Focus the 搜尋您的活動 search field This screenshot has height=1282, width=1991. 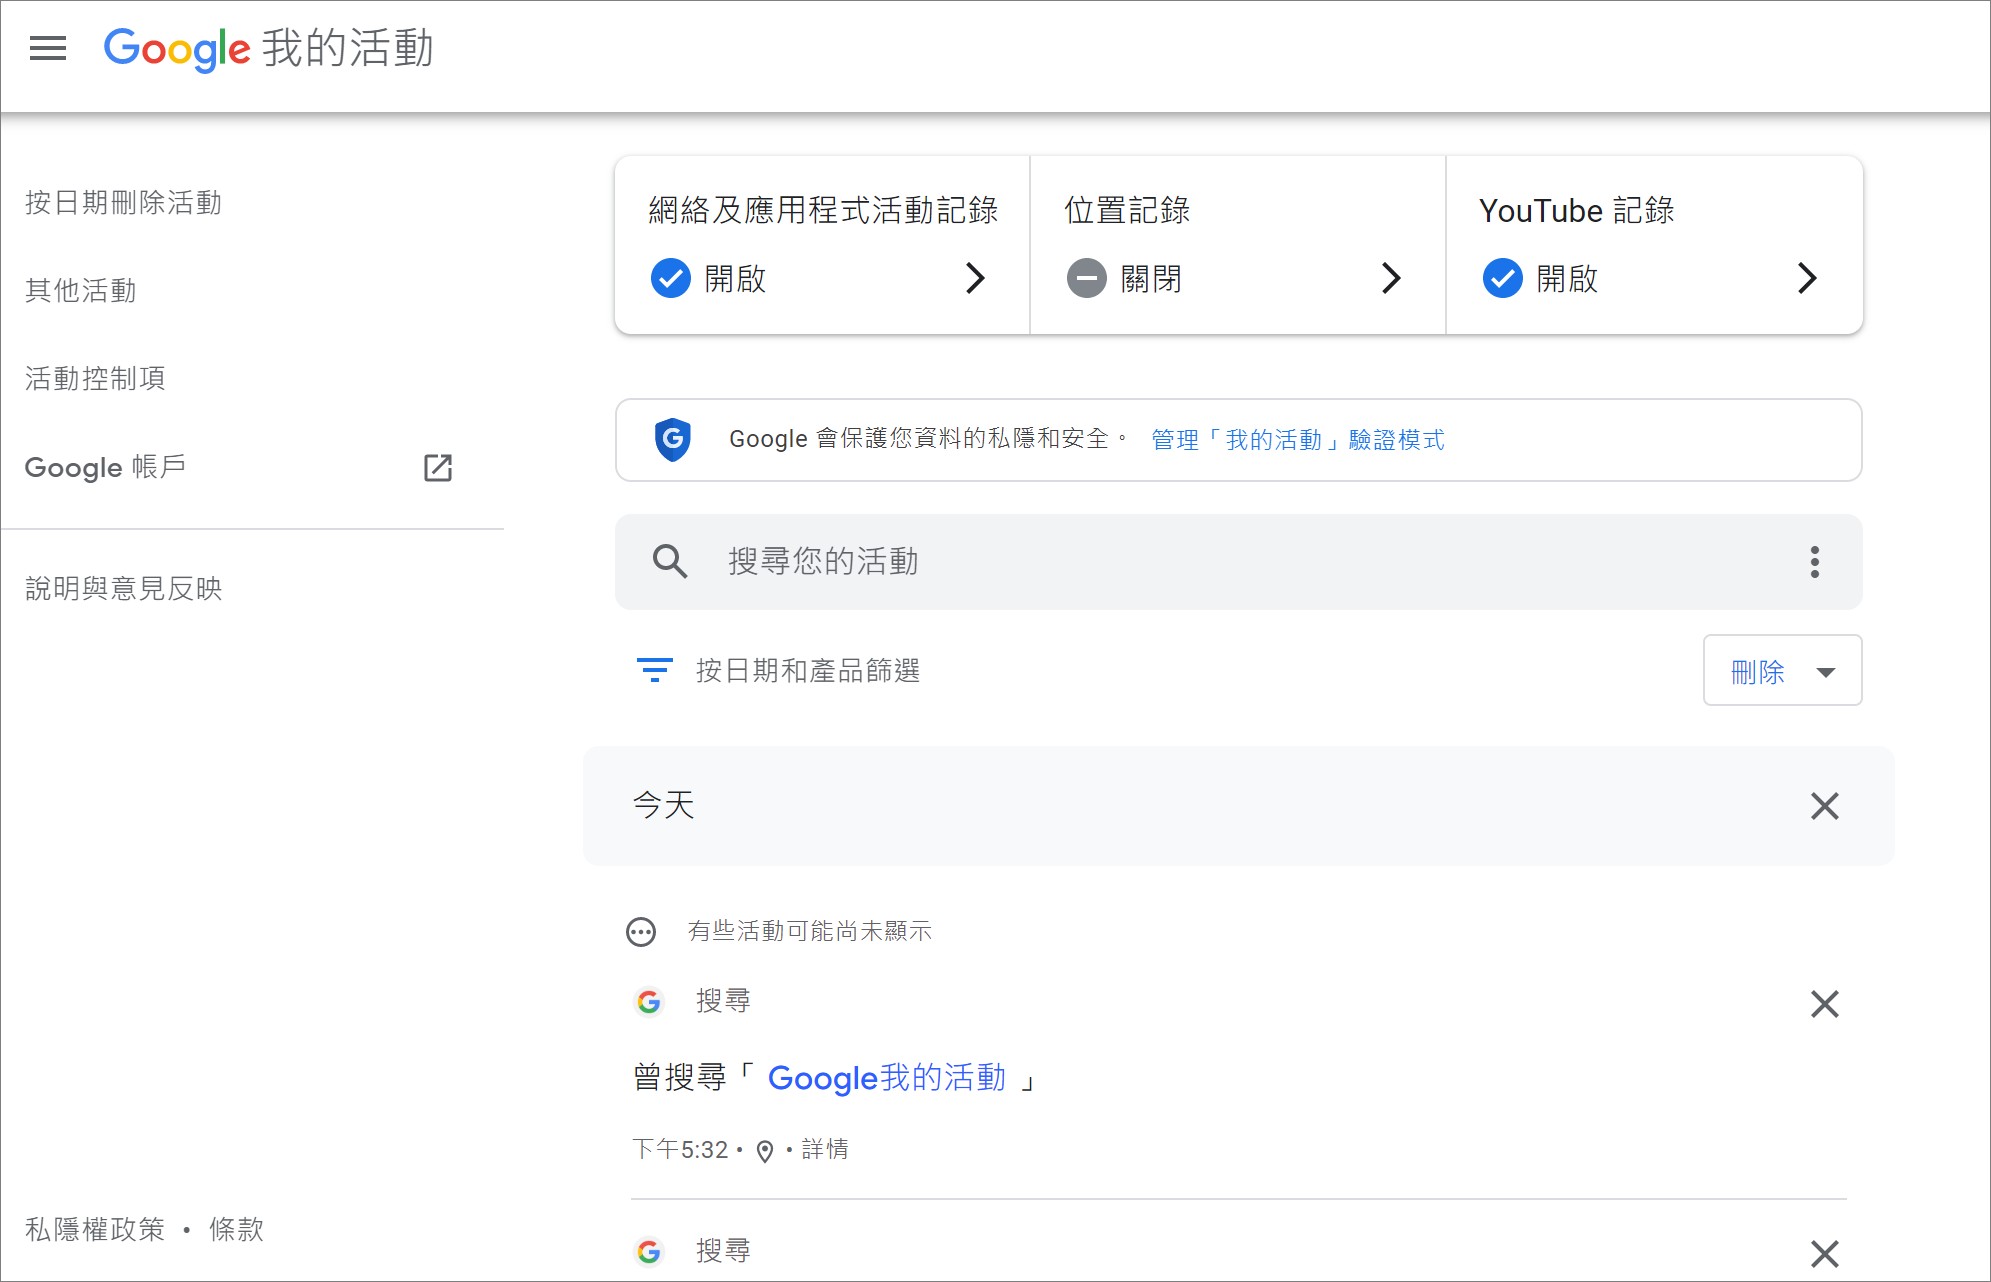coord(1238,562)
